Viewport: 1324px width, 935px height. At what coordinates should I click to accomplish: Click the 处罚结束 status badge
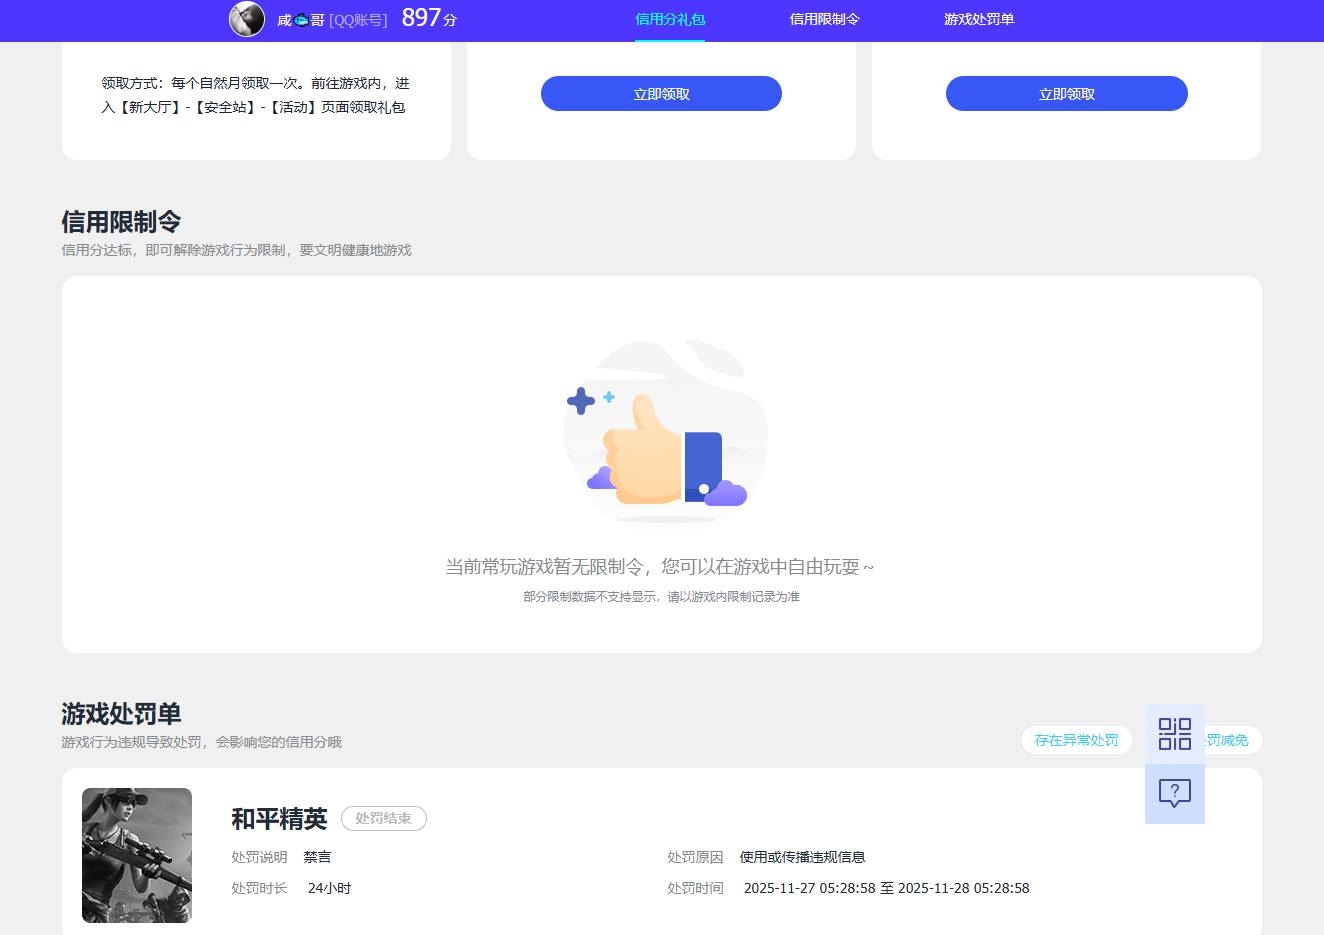coord(384,818)
